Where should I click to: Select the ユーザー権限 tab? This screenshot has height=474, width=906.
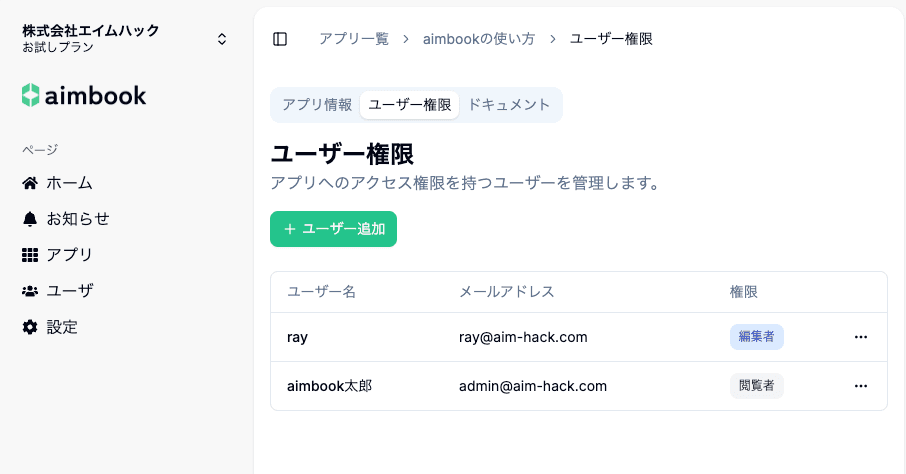[x=410, y=105]
